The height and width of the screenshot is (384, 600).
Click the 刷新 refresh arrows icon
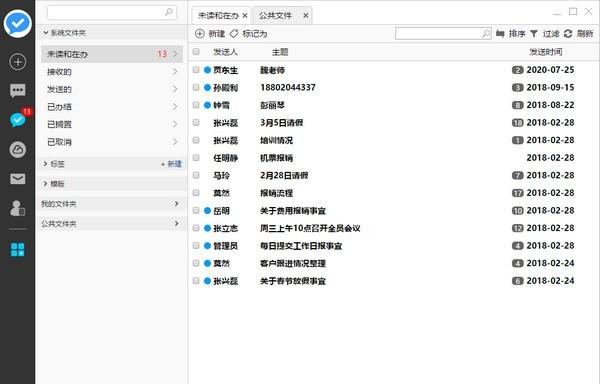pyautogui.click(x=568, y=34)
